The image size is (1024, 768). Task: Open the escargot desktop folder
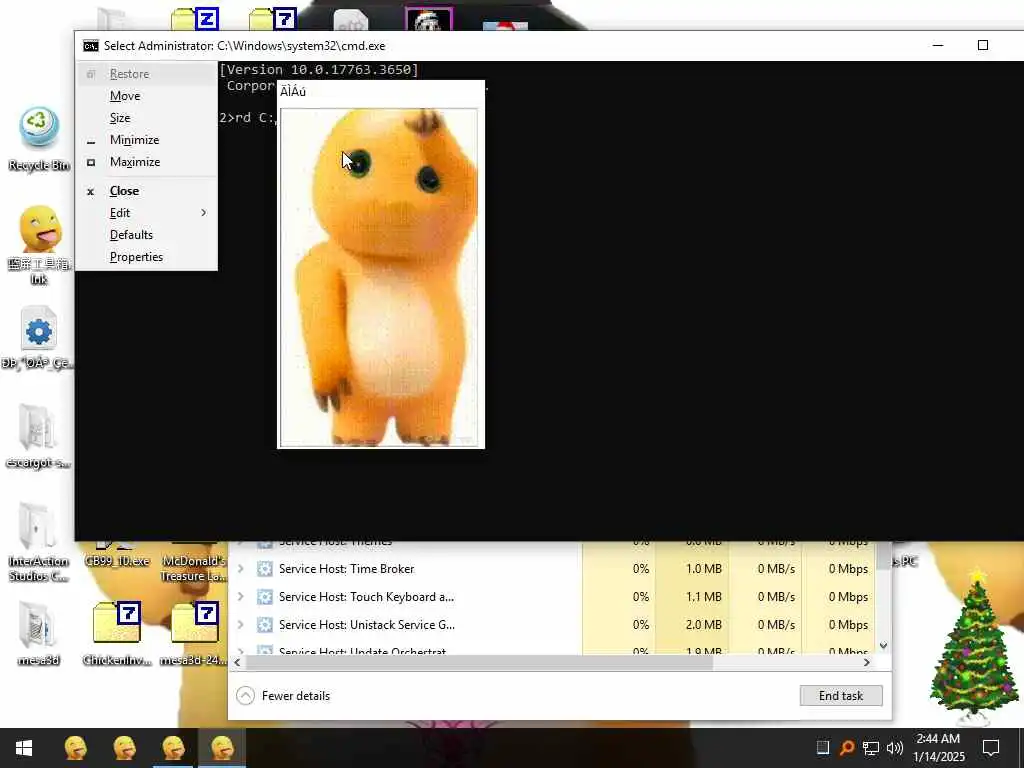click(37, 436)
